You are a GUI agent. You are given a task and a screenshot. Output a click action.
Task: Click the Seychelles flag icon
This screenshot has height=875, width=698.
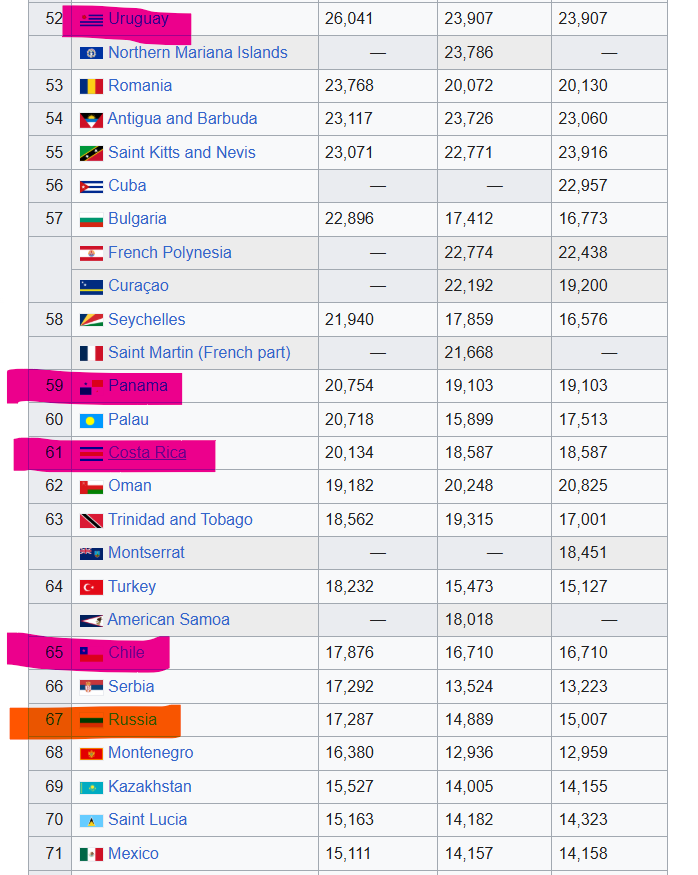click(x=91, y=320)
